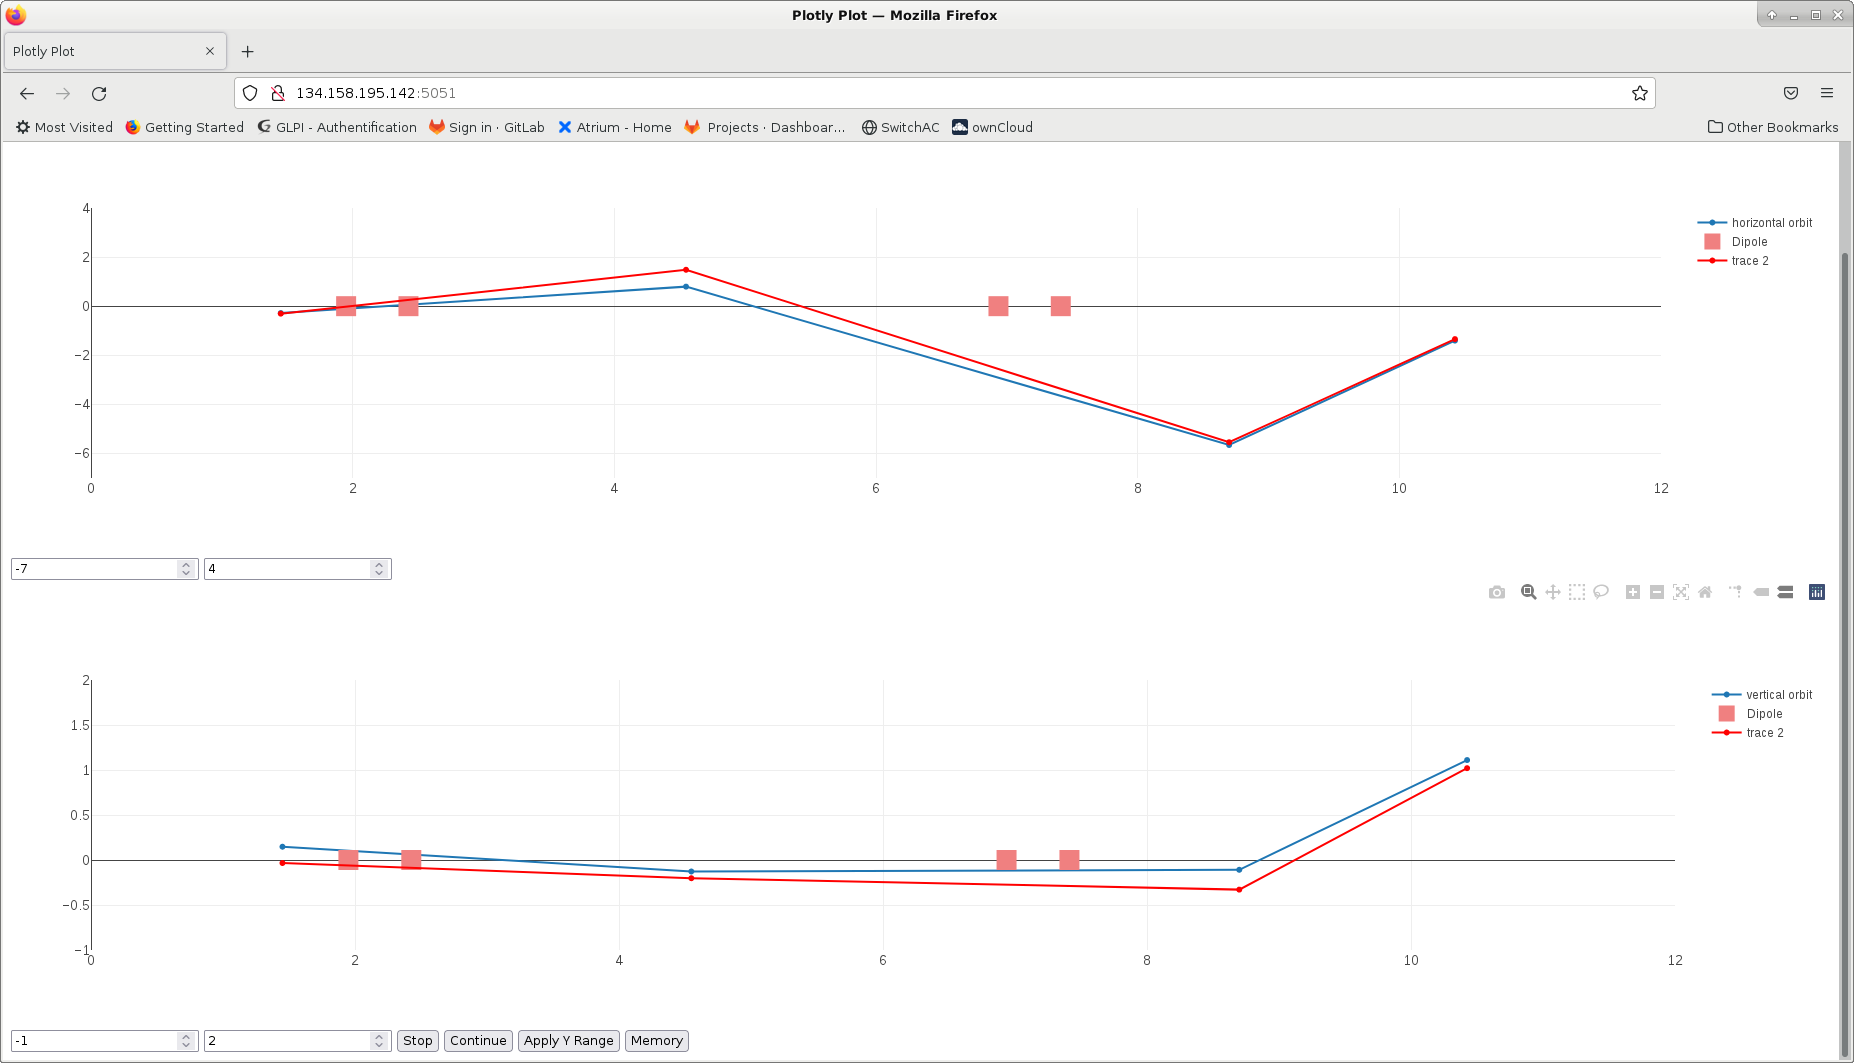Download plot as PNG camera icon
Image resolution: width=1854 pixels, height=1063 pixels.
[1496, 592]
